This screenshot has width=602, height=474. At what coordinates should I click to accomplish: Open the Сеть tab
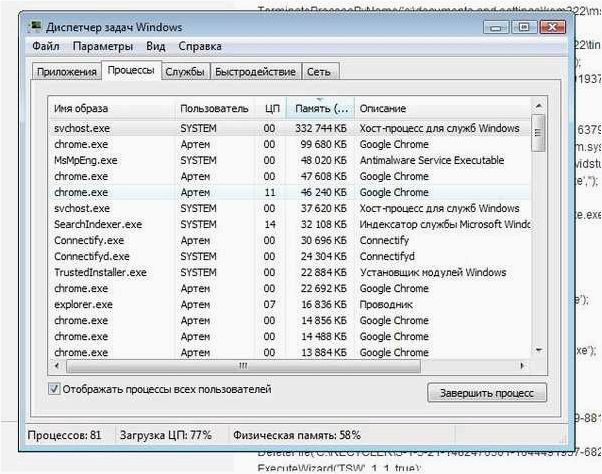click(319, 72)
